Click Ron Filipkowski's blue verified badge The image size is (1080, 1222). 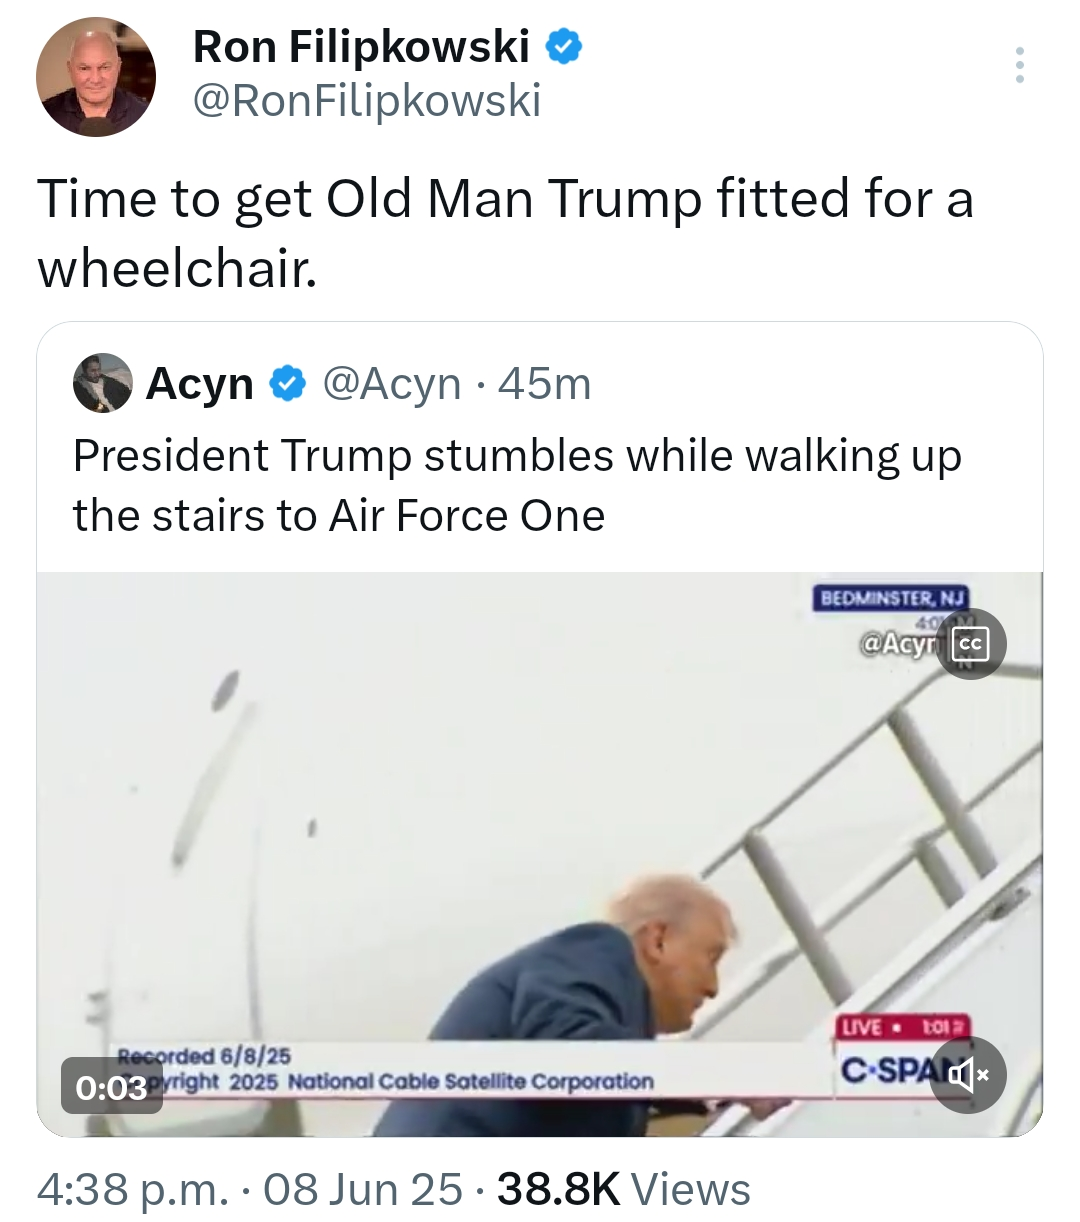(563, 46)
